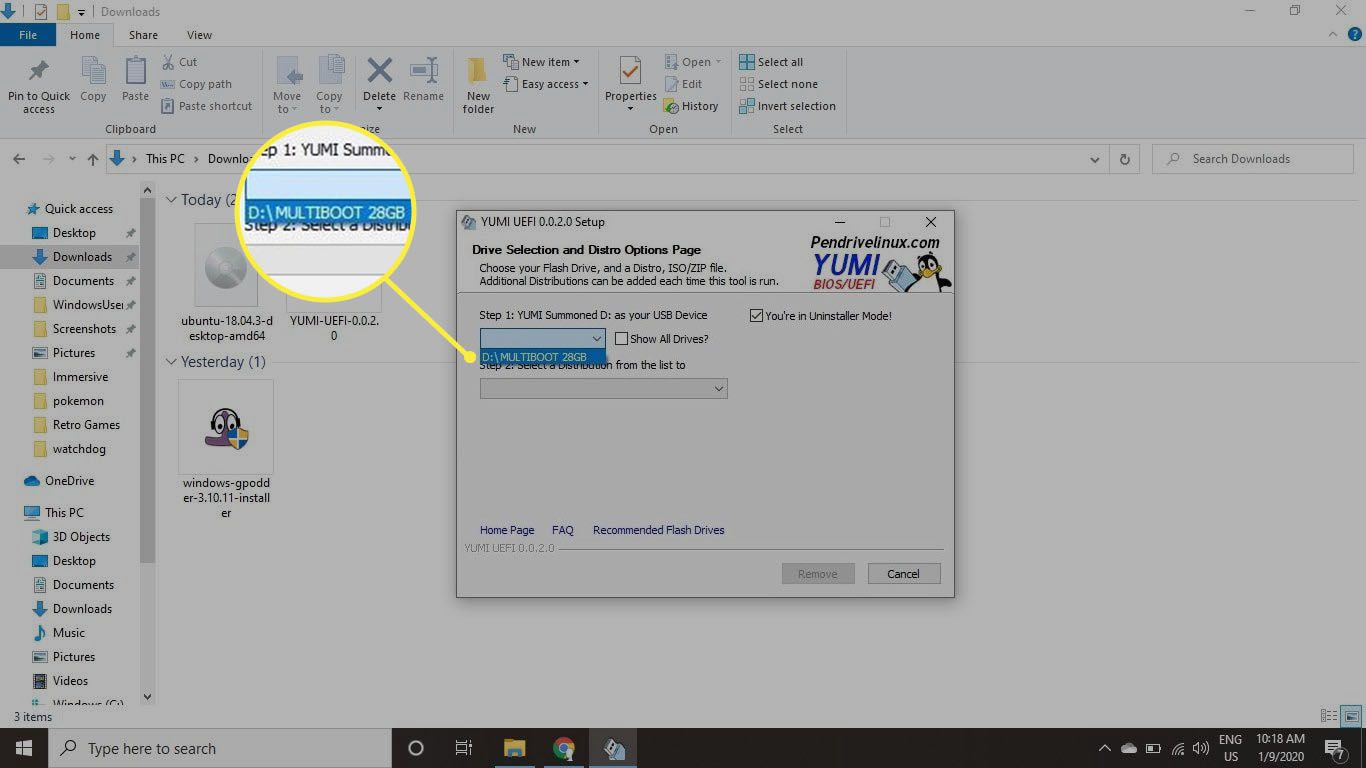The height and width of the screenshot is (768, 1366).
Task: Open the Windows Start menu
Action: 24,748
